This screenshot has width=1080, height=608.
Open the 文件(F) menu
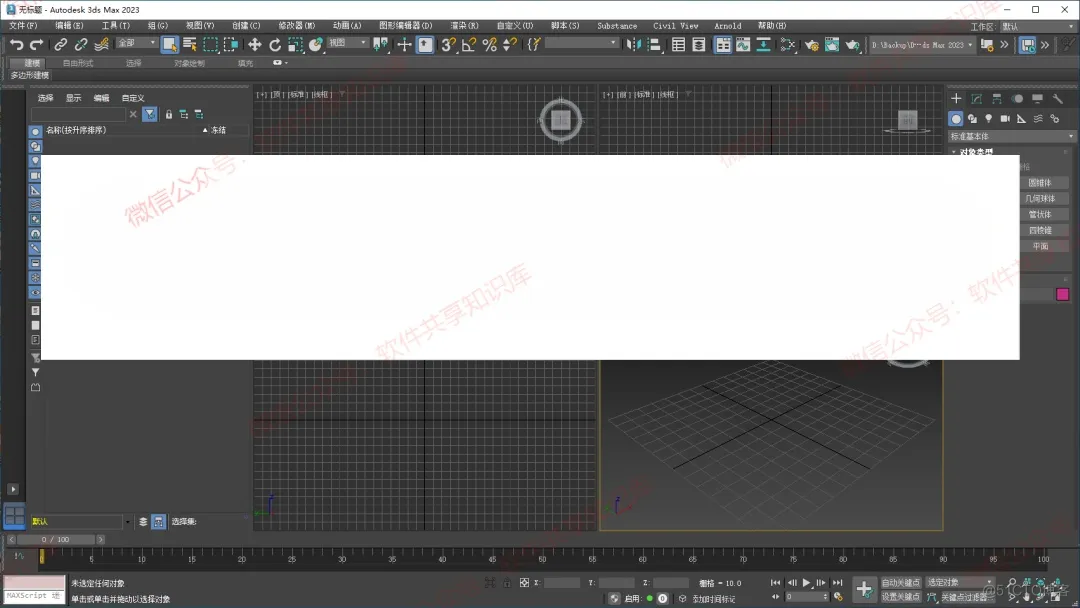tap(23, 25)
